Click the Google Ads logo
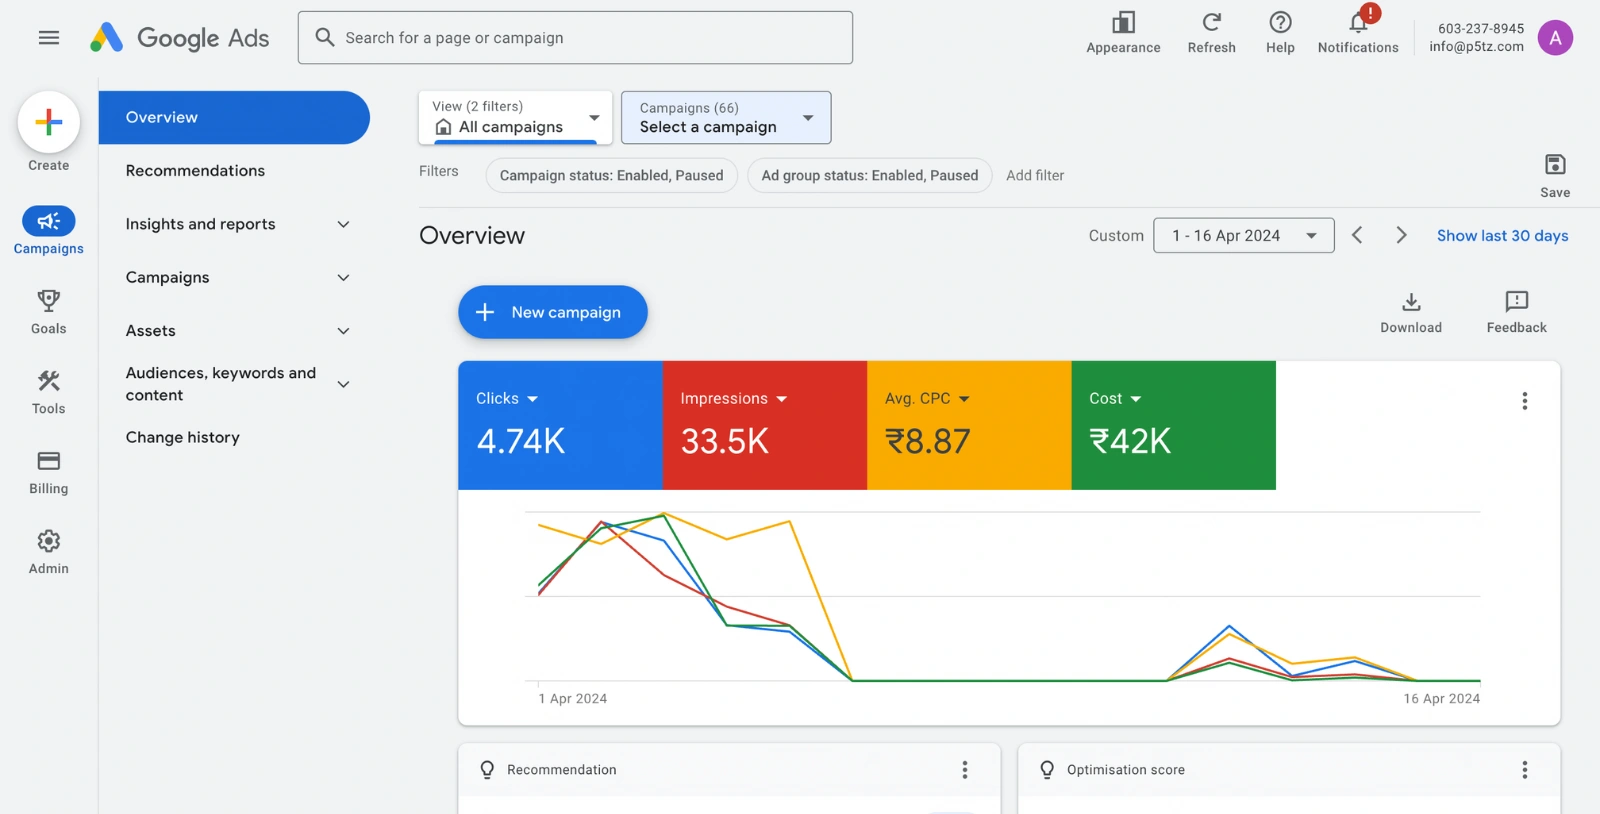Screen dimensions: 1600x814 179,38
